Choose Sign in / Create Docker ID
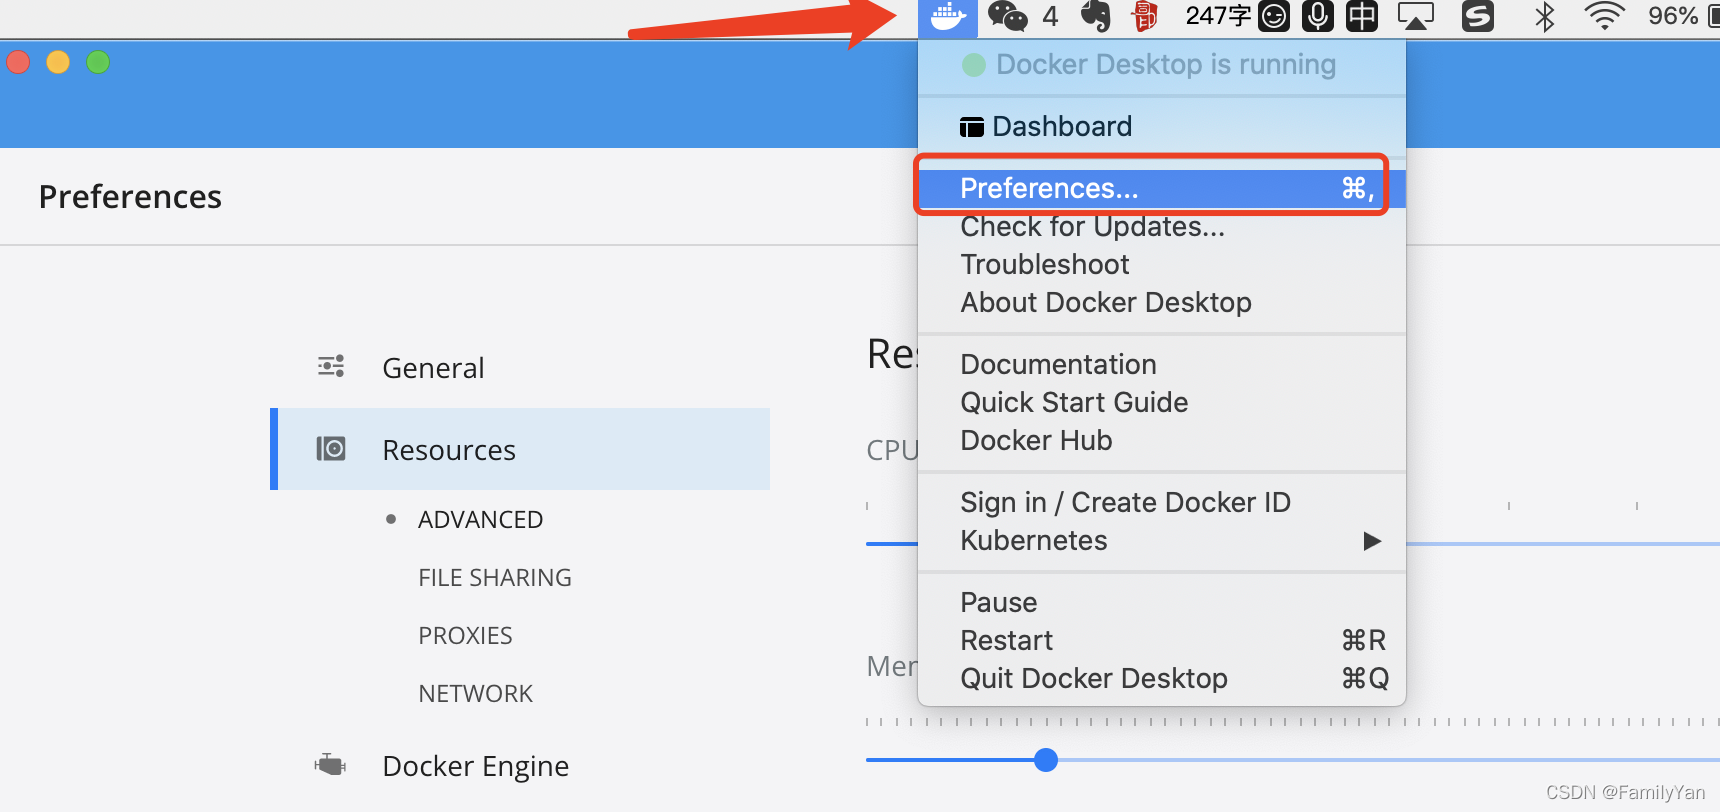1720x812 pixels. pos(1162,502)
